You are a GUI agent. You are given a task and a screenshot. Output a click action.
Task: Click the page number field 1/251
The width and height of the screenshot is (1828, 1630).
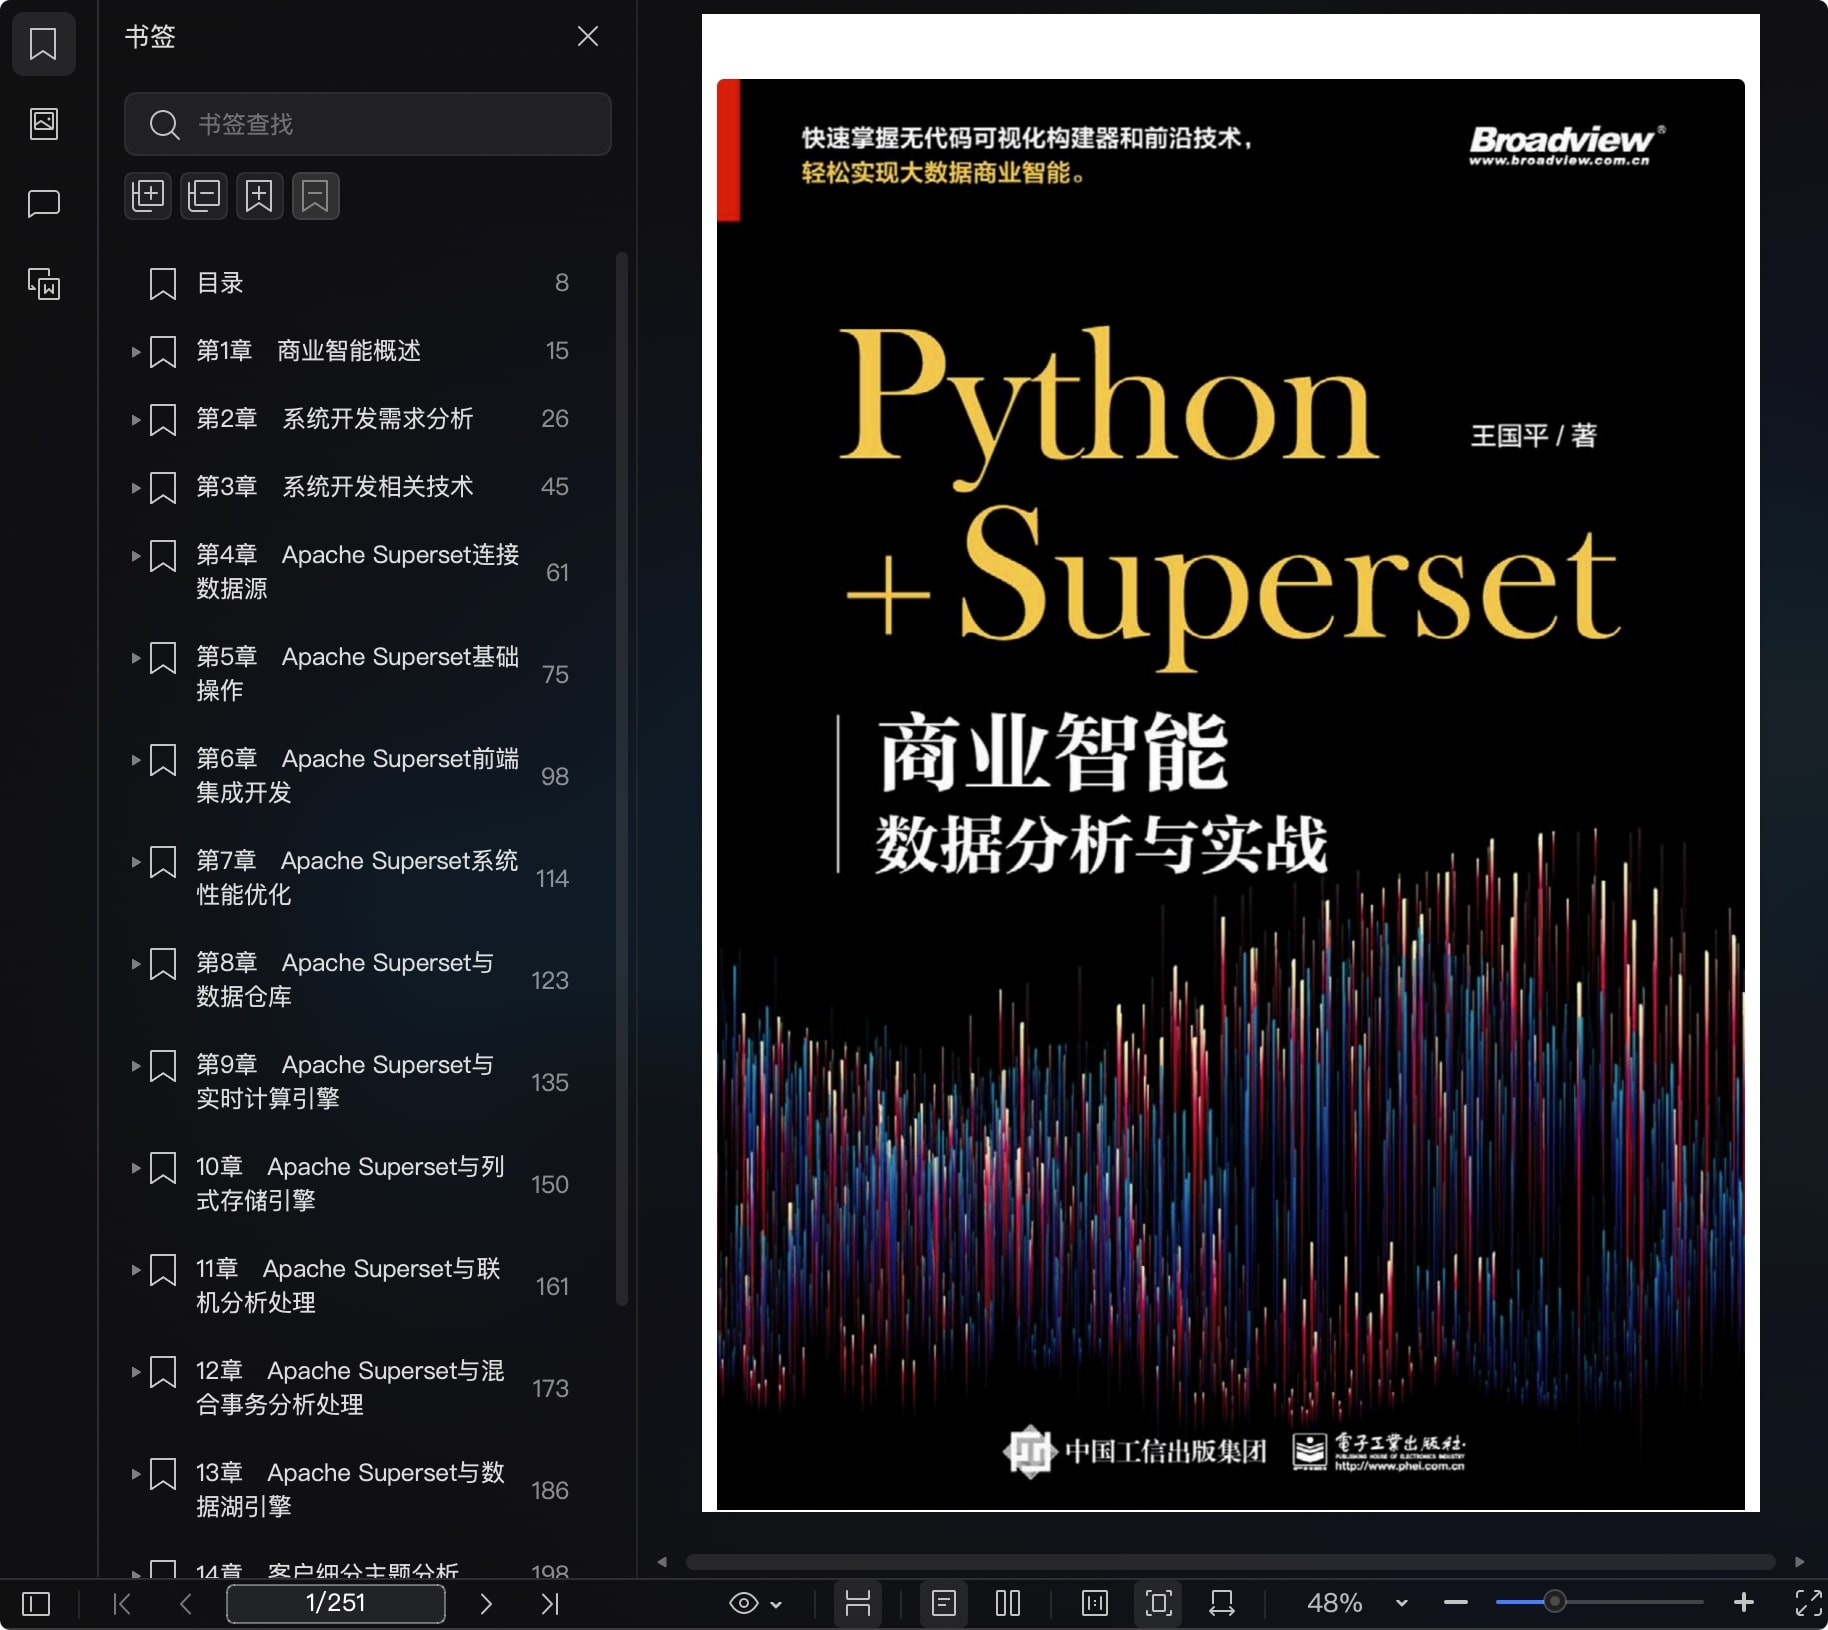click(336, 1603)
